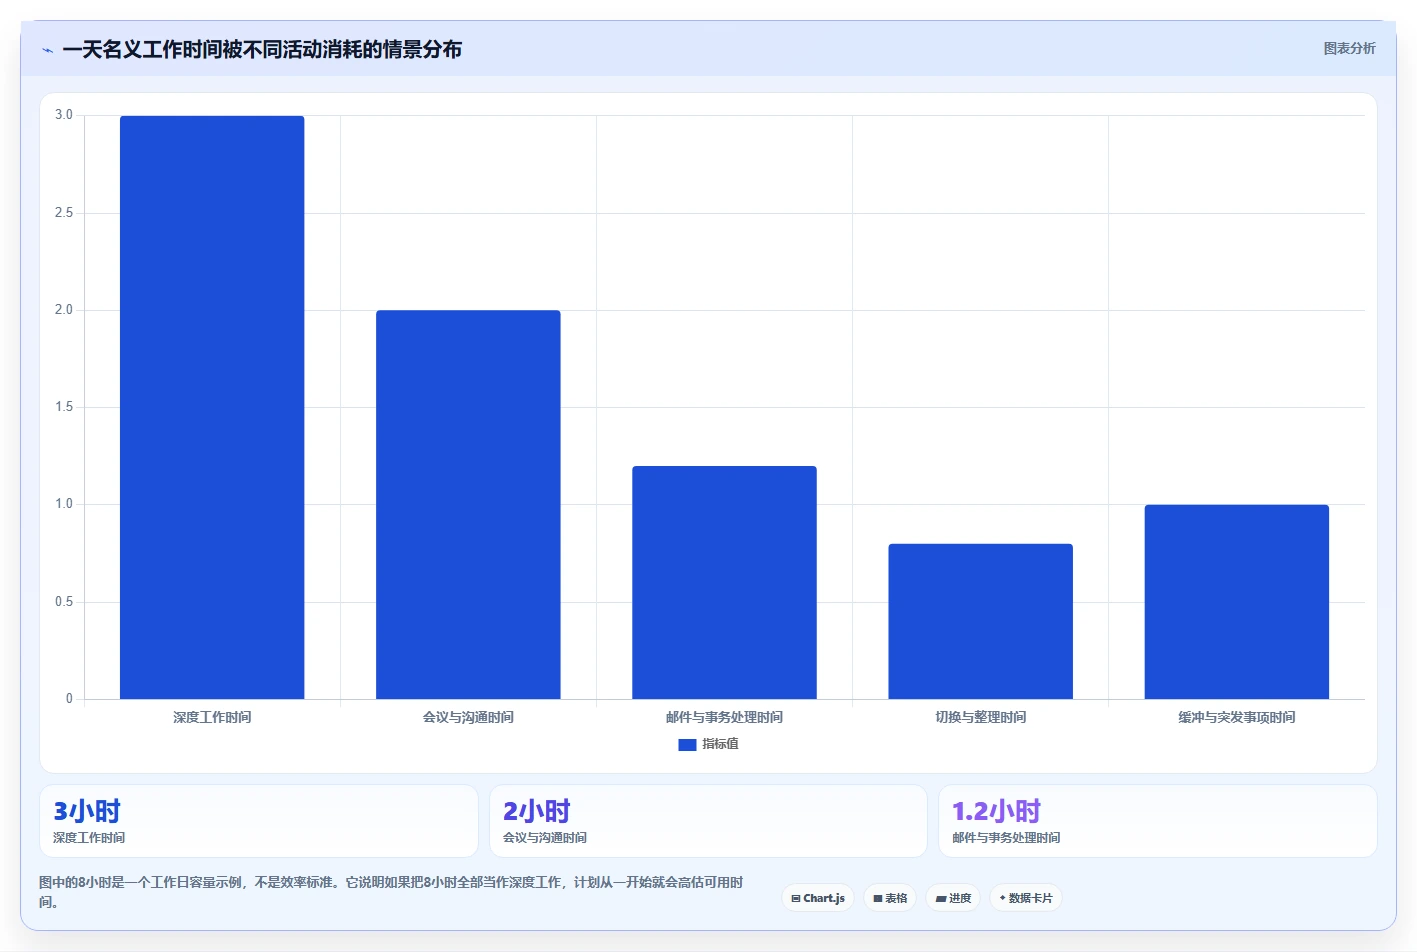Image resolution: width=1417 pixels, height=952 pixels.
Task: Click the 缓冲与突发事项时间 bar
Action: tap(1236, 602)
